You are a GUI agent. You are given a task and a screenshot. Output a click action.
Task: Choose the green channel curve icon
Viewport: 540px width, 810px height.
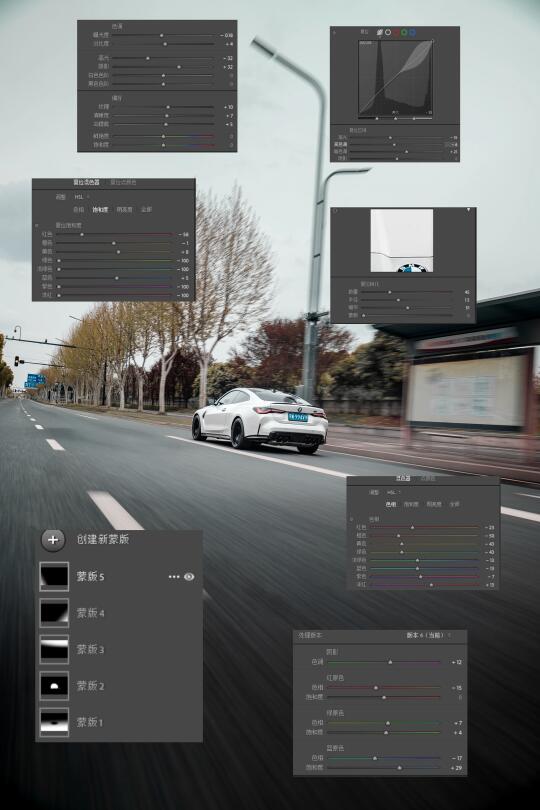(404, 32)
